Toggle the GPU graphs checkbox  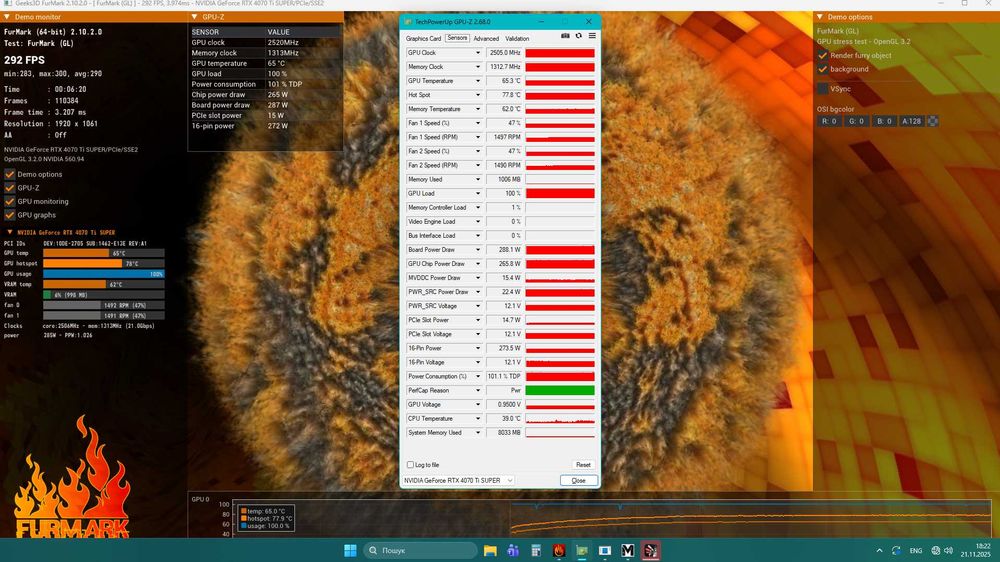(x=10, y=215)
